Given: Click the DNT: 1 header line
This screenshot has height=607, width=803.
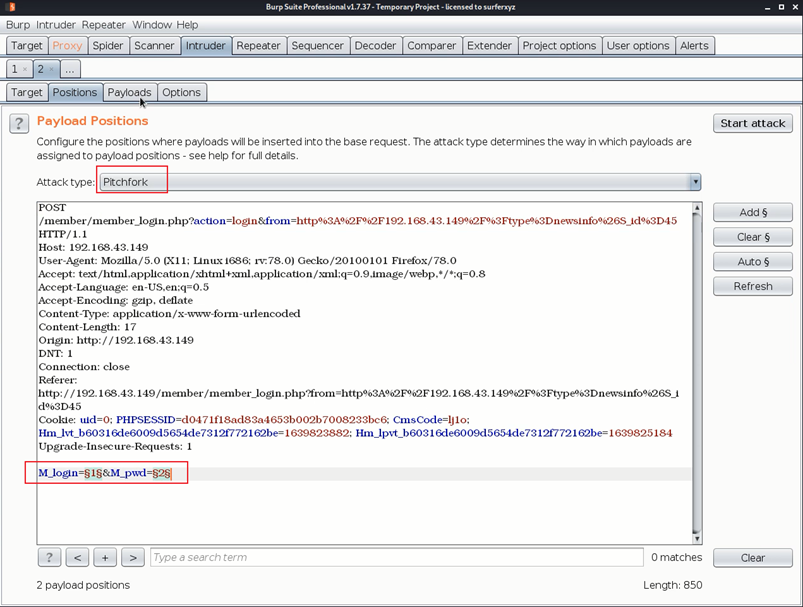Looking at the screenshot, I should [x=55, y=353].
